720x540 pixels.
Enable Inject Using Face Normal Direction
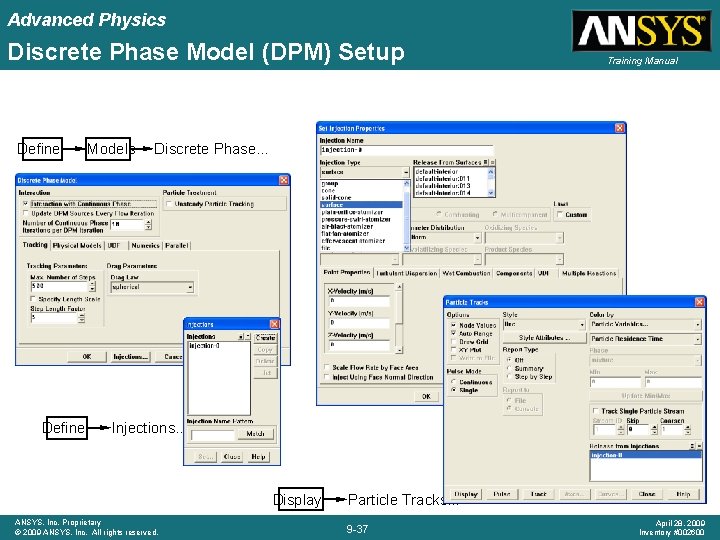327,377
